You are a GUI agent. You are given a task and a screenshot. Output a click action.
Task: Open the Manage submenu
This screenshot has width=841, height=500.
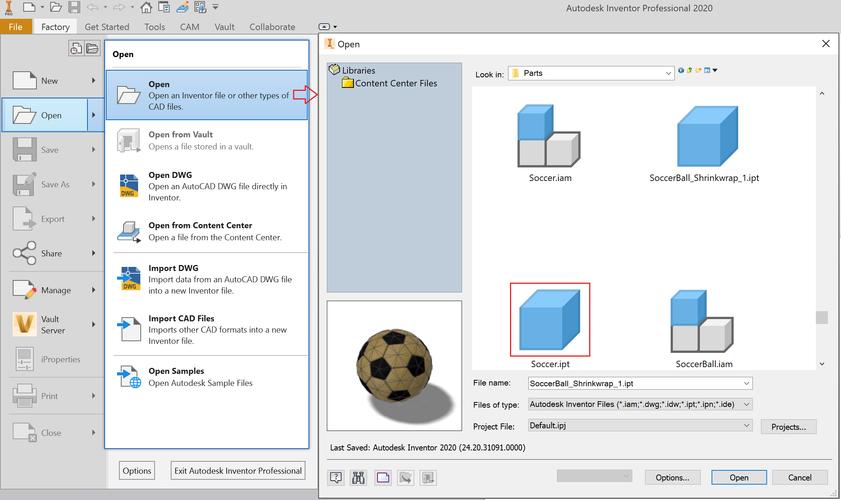point(52,290)
